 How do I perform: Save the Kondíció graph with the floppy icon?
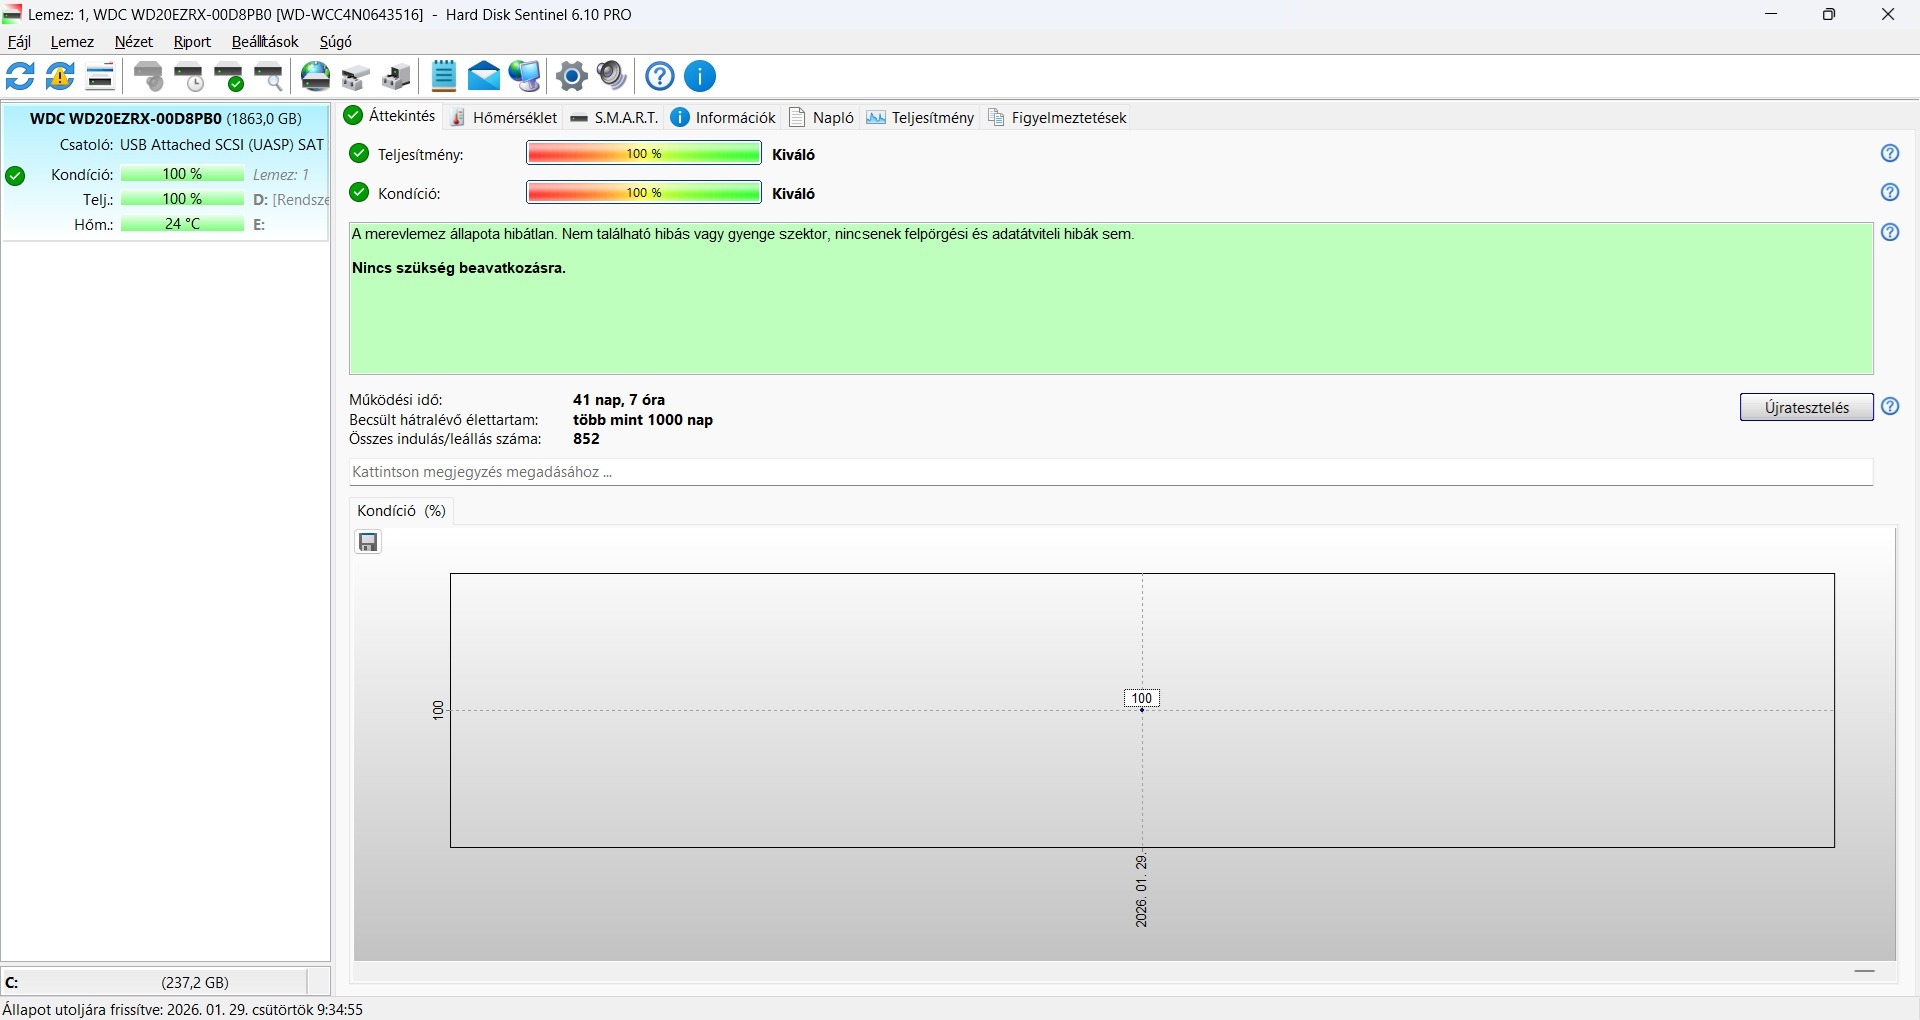[x=369, y=542]
